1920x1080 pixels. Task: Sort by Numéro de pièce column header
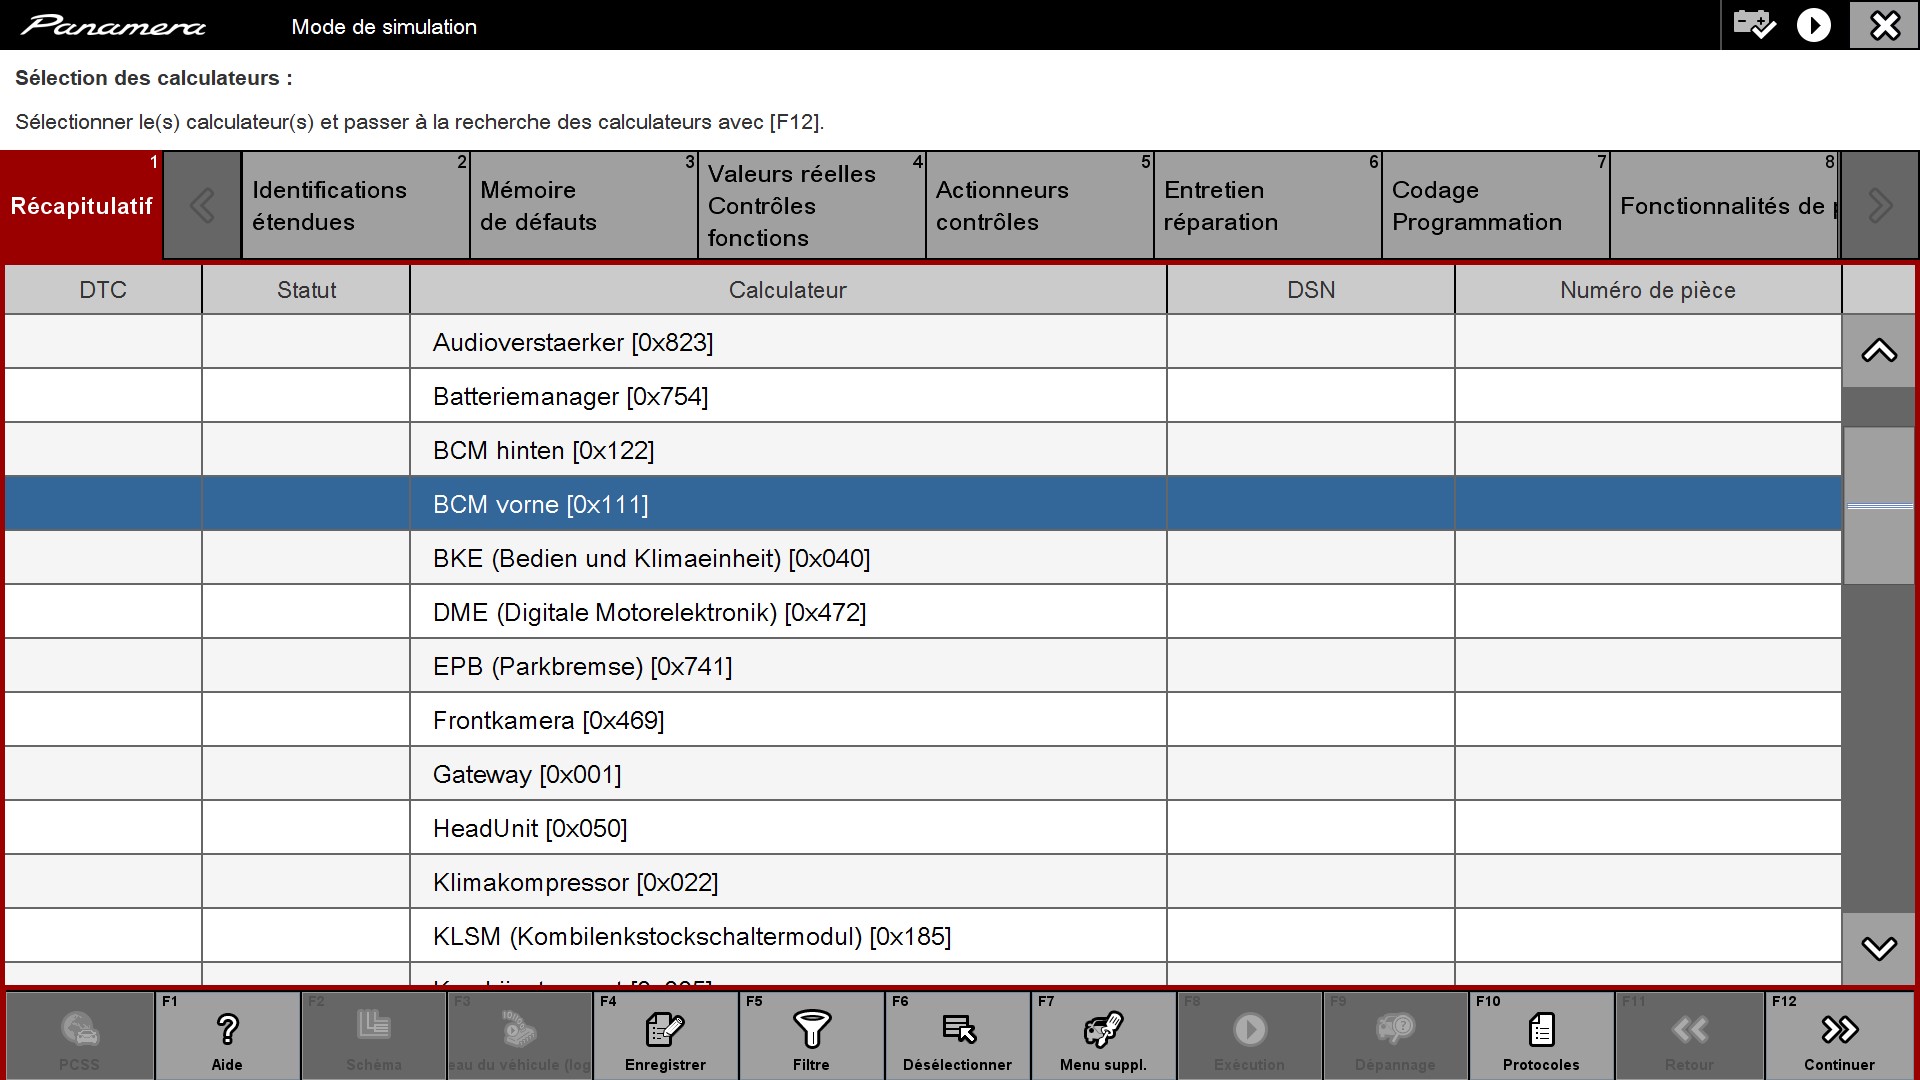point(1648,290)
